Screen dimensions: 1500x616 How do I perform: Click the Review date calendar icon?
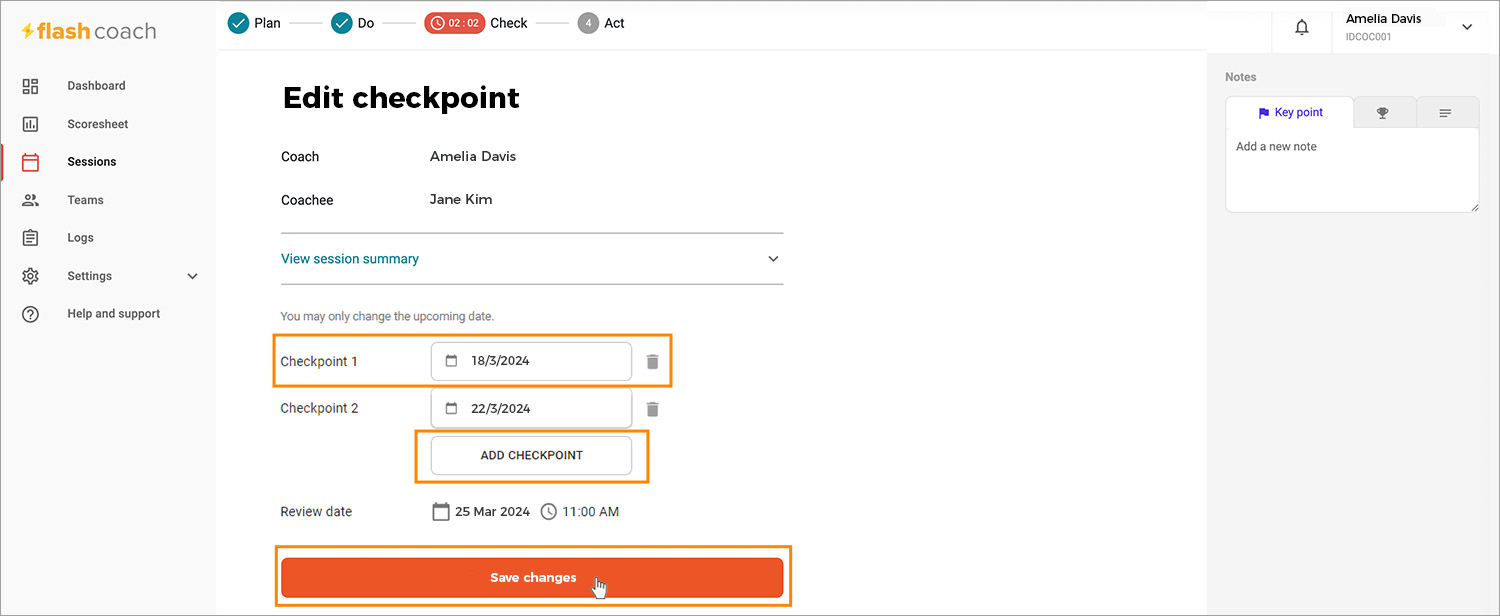point(441,512)
